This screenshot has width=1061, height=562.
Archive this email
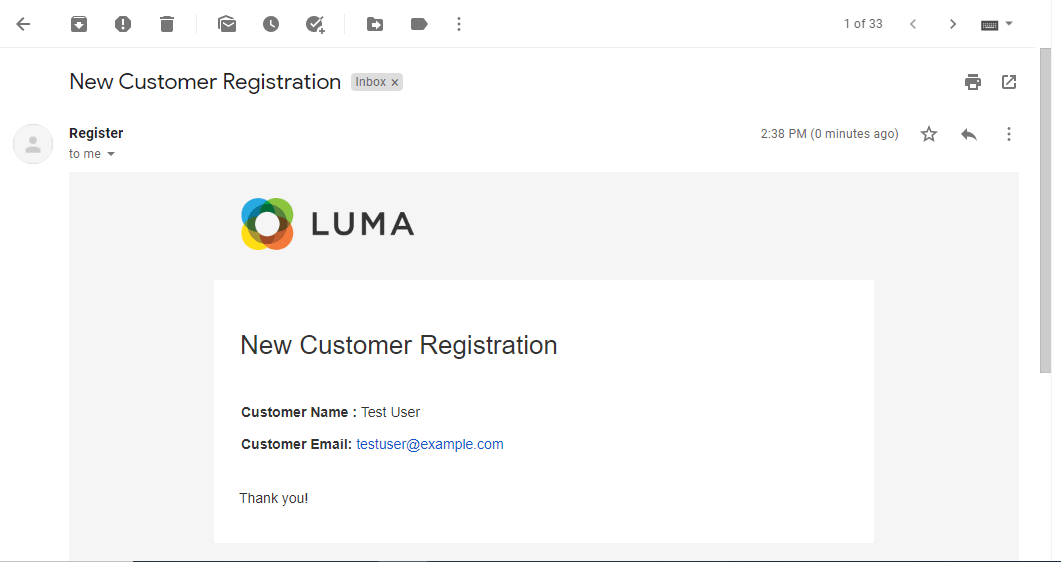tap(79, 24)
